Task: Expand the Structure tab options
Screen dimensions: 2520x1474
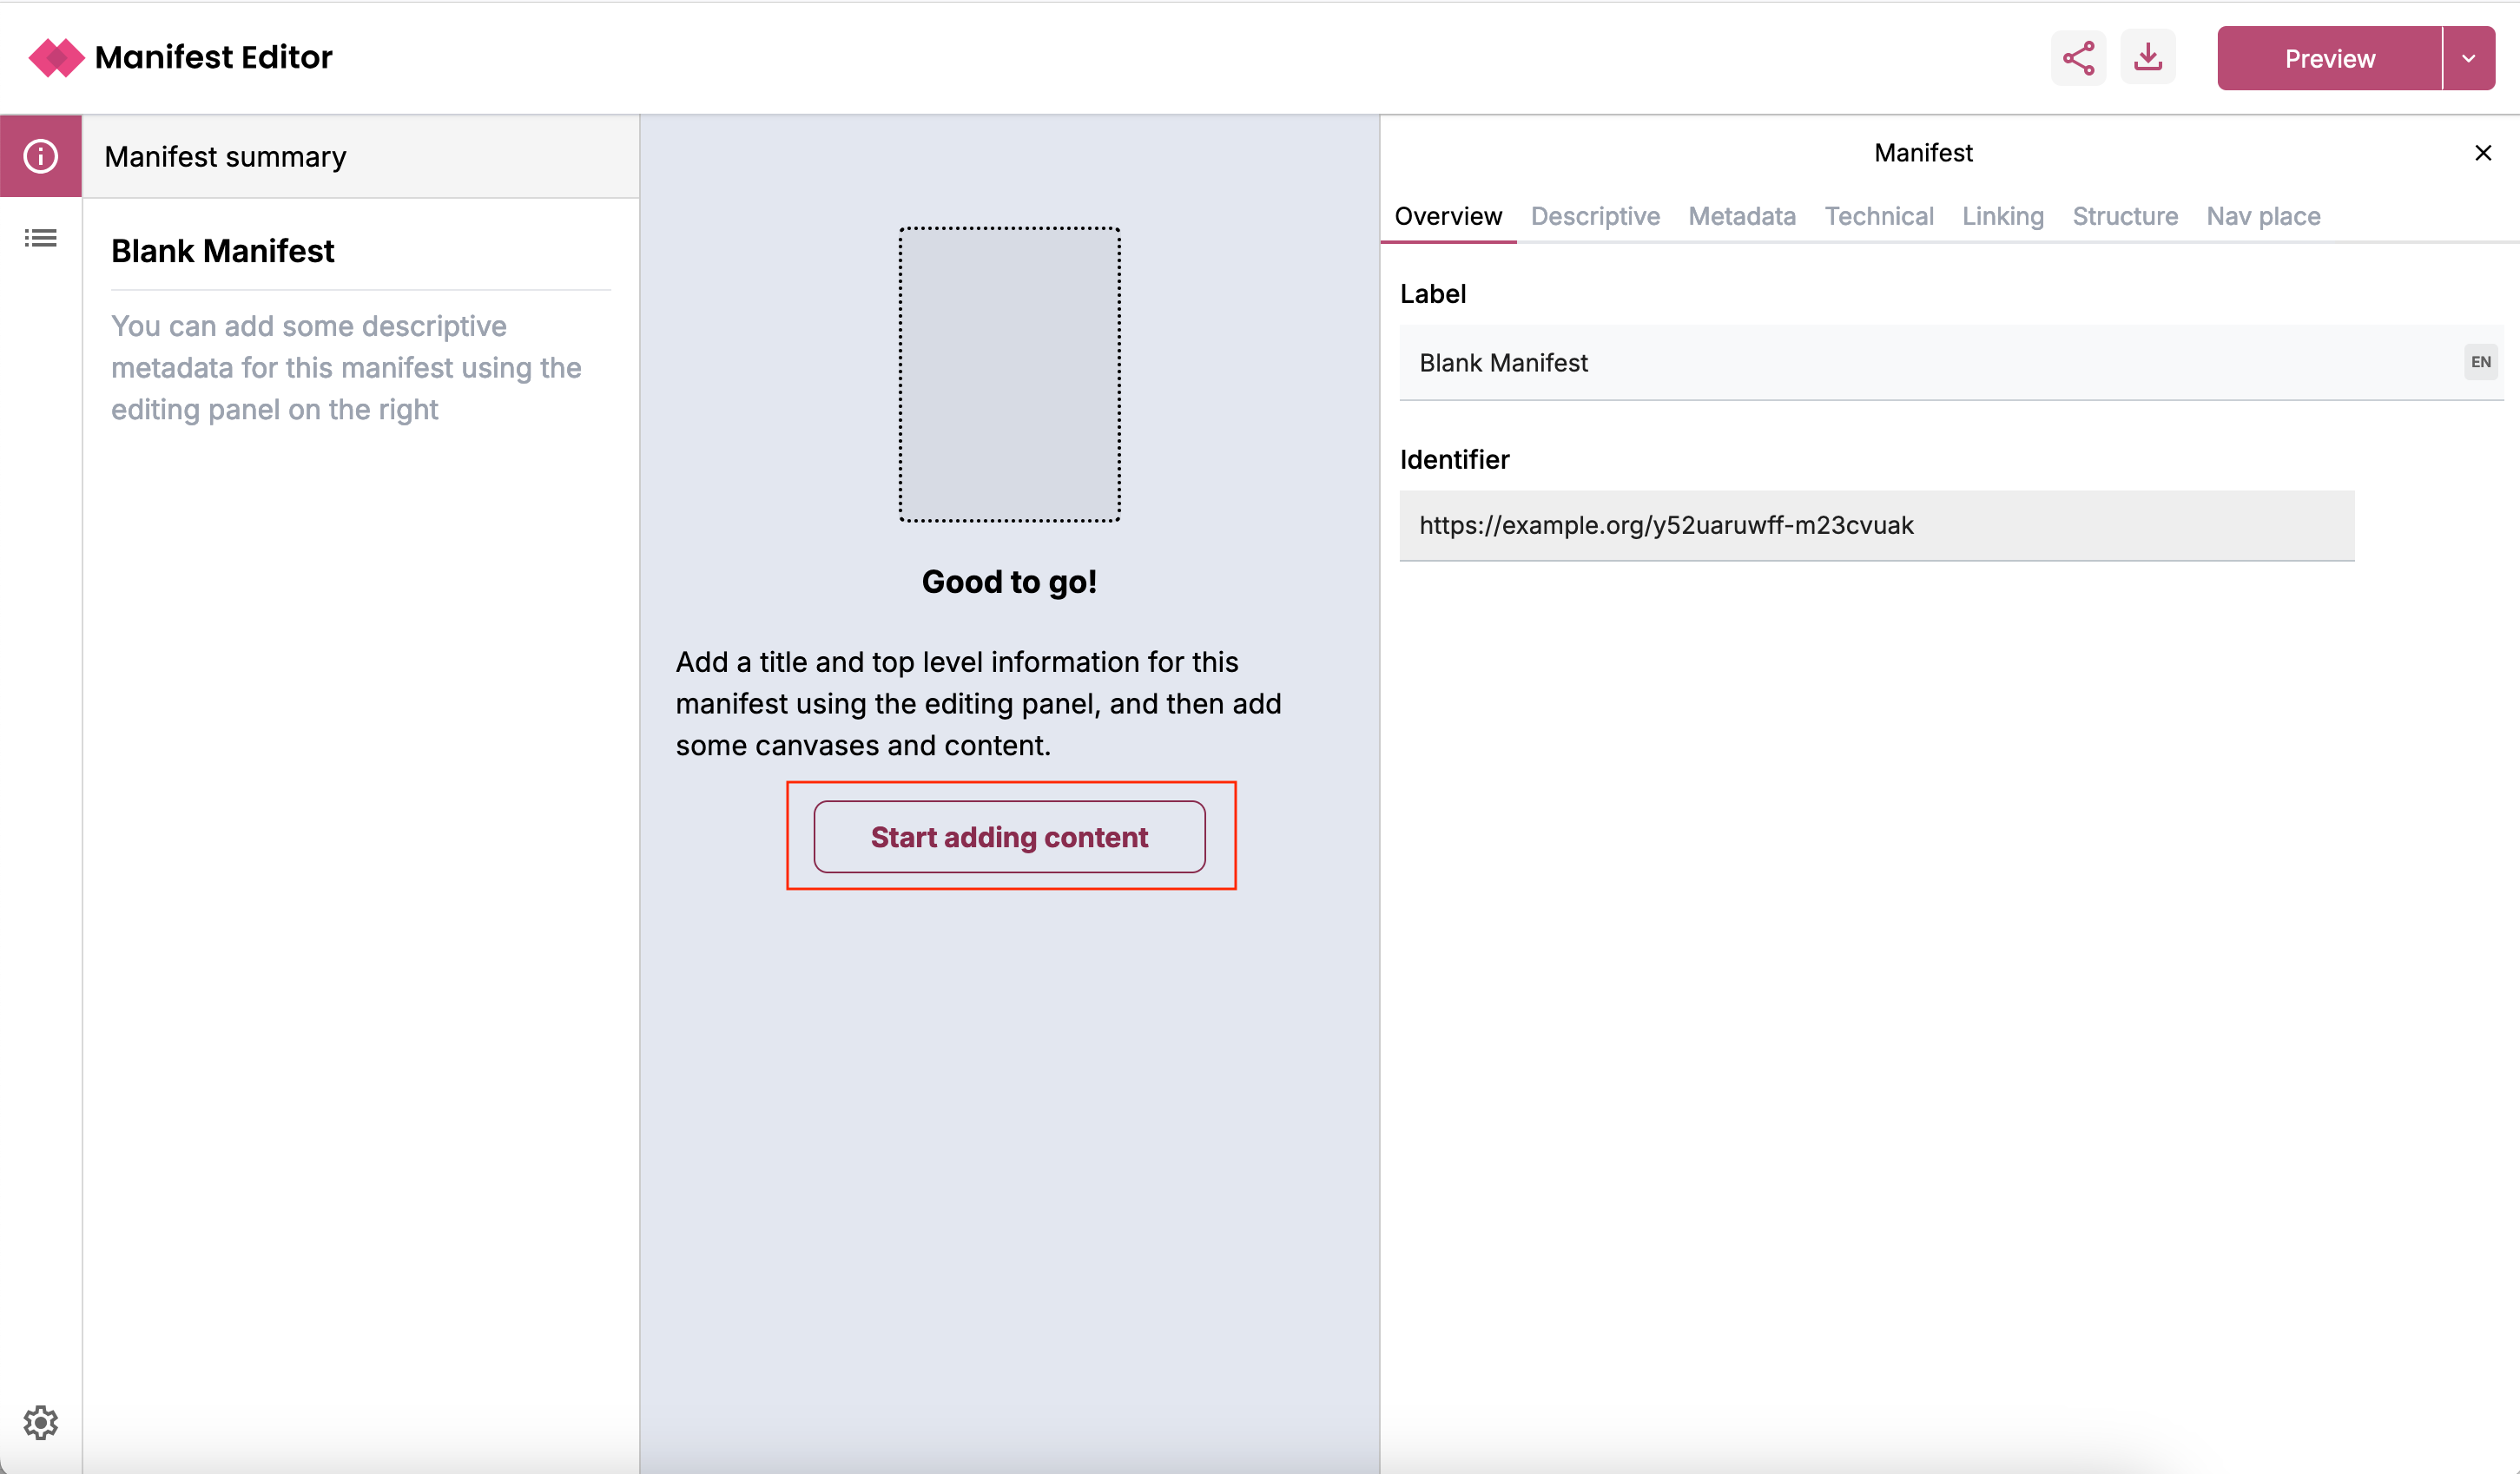Action: [2125, 214]
